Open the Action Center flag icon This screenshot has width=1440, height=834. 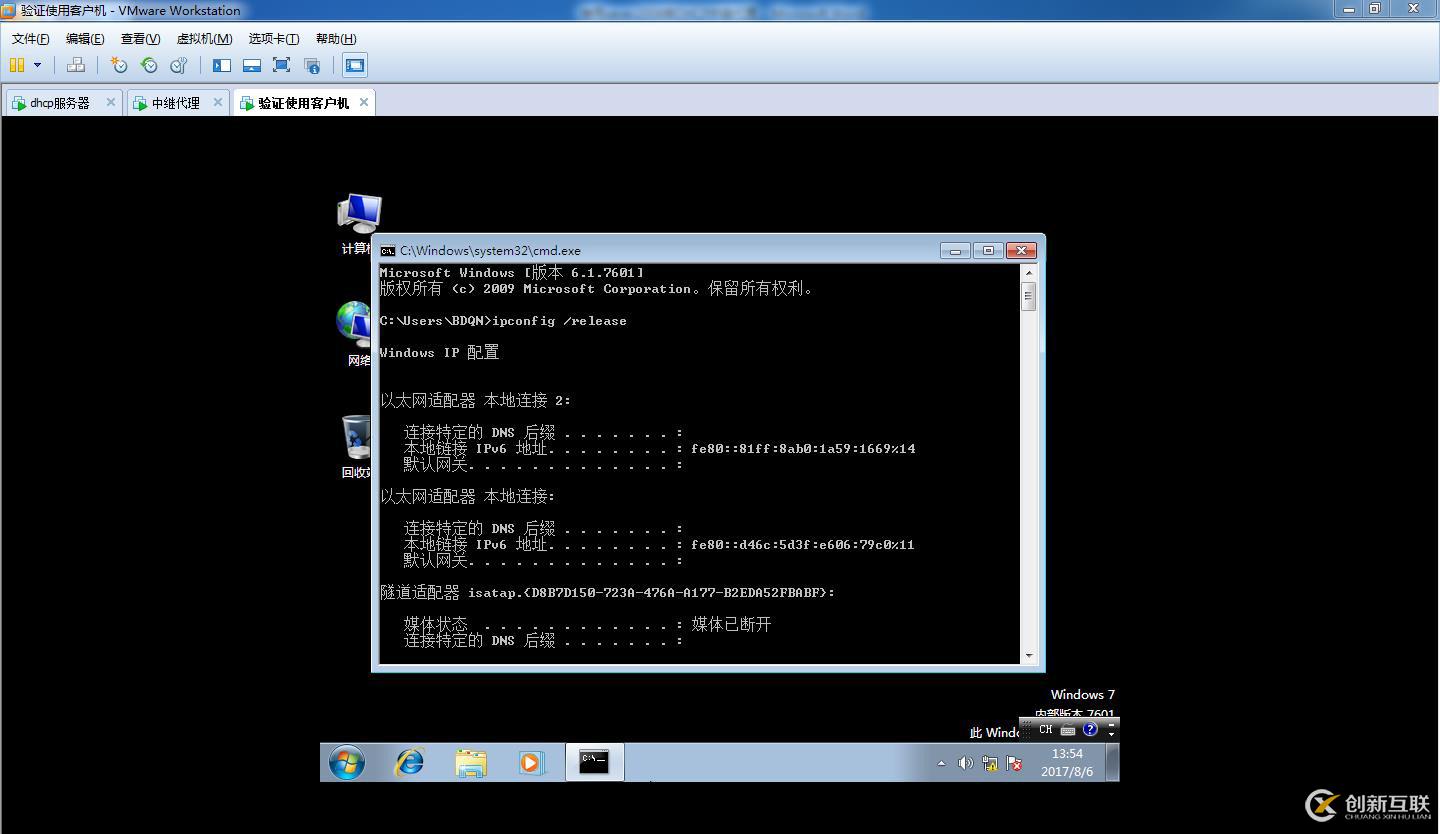[x=1014, y=763]
